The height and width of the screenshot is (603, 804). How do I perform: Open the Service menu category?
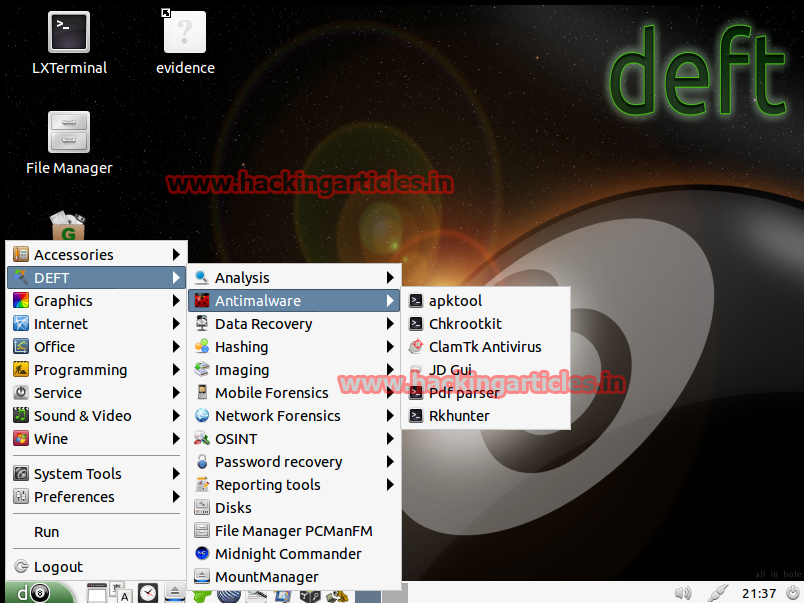[x=96, y=393]
